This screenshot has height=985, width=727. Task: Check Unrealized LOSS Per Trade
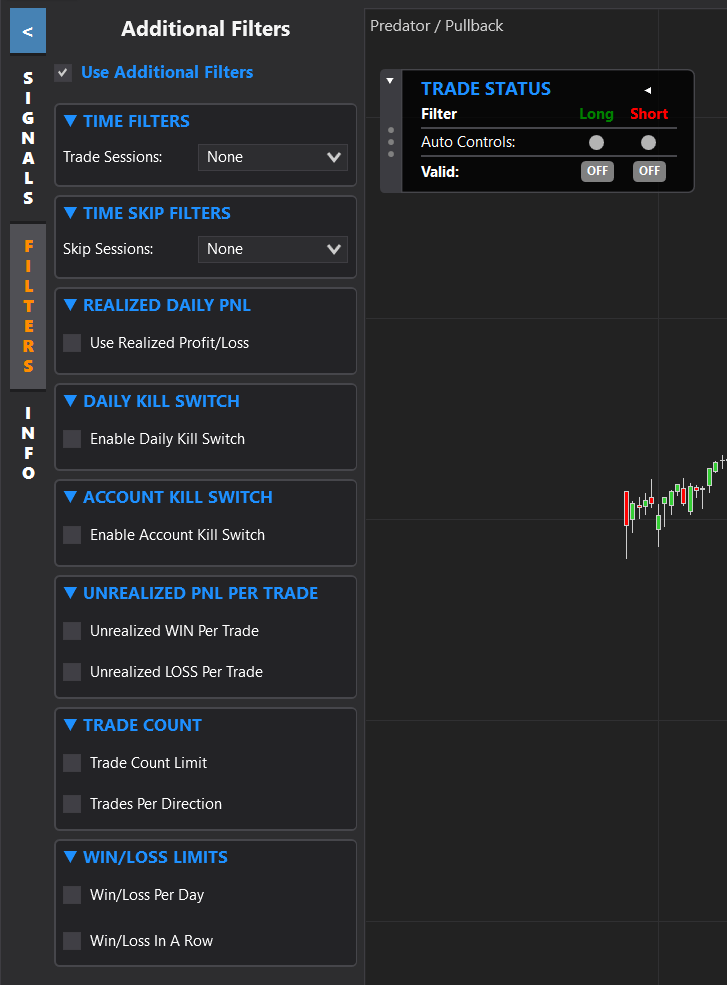[72, 672]
